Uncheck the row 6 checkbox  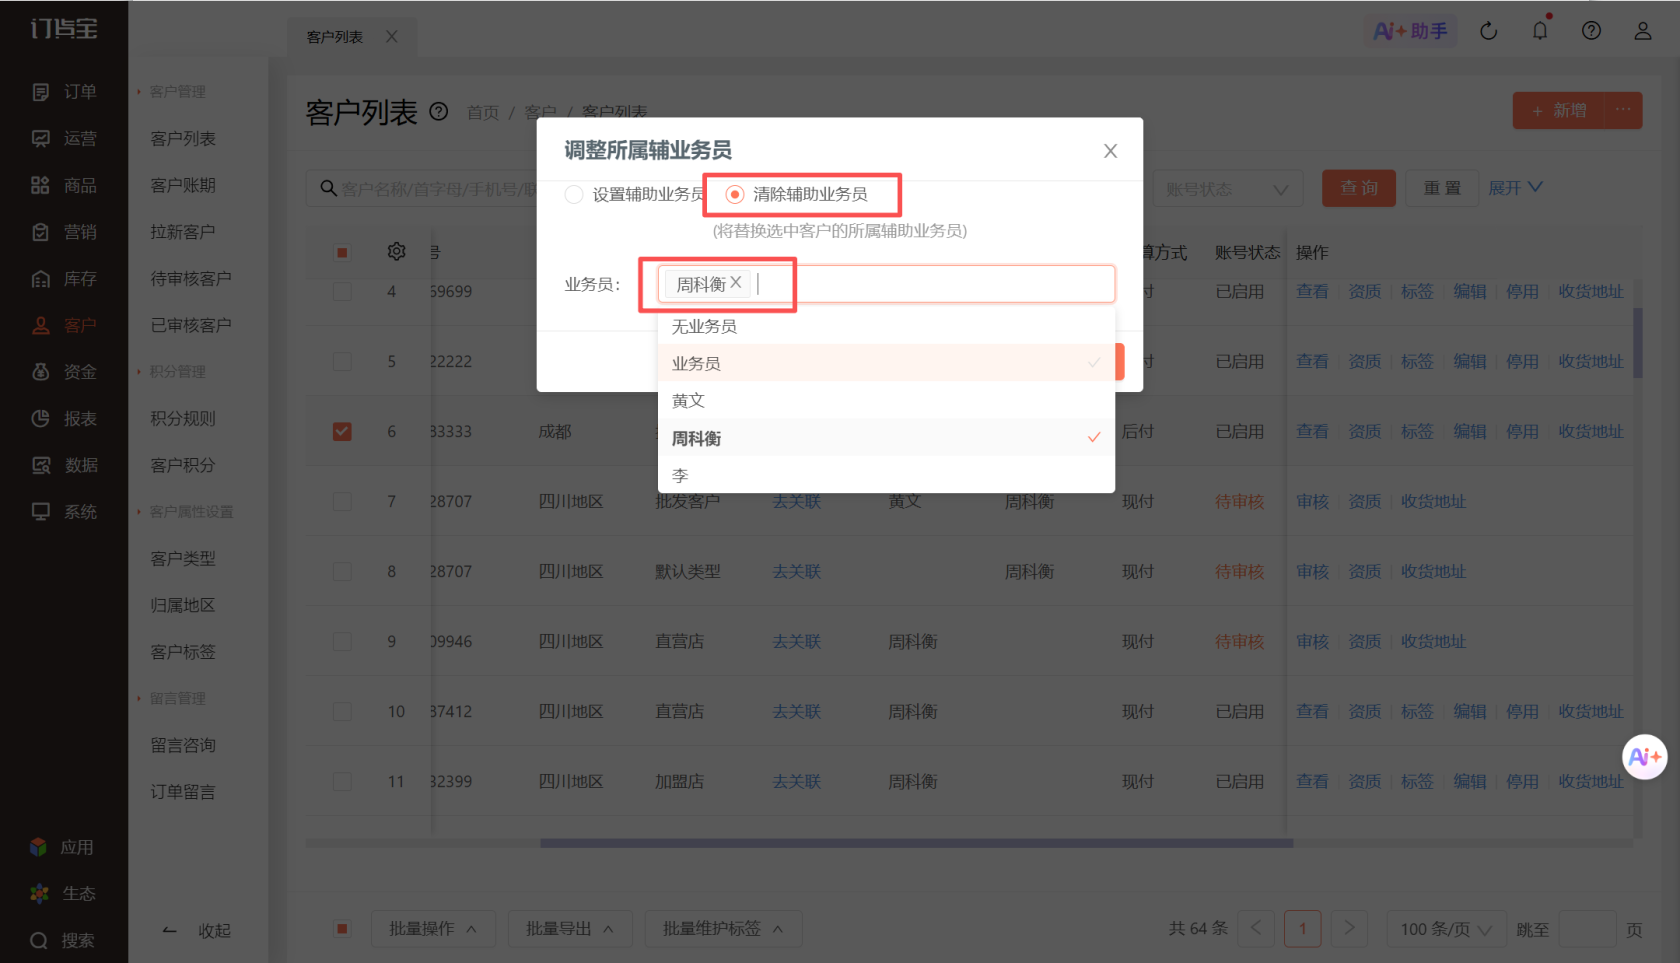[342, 432]
